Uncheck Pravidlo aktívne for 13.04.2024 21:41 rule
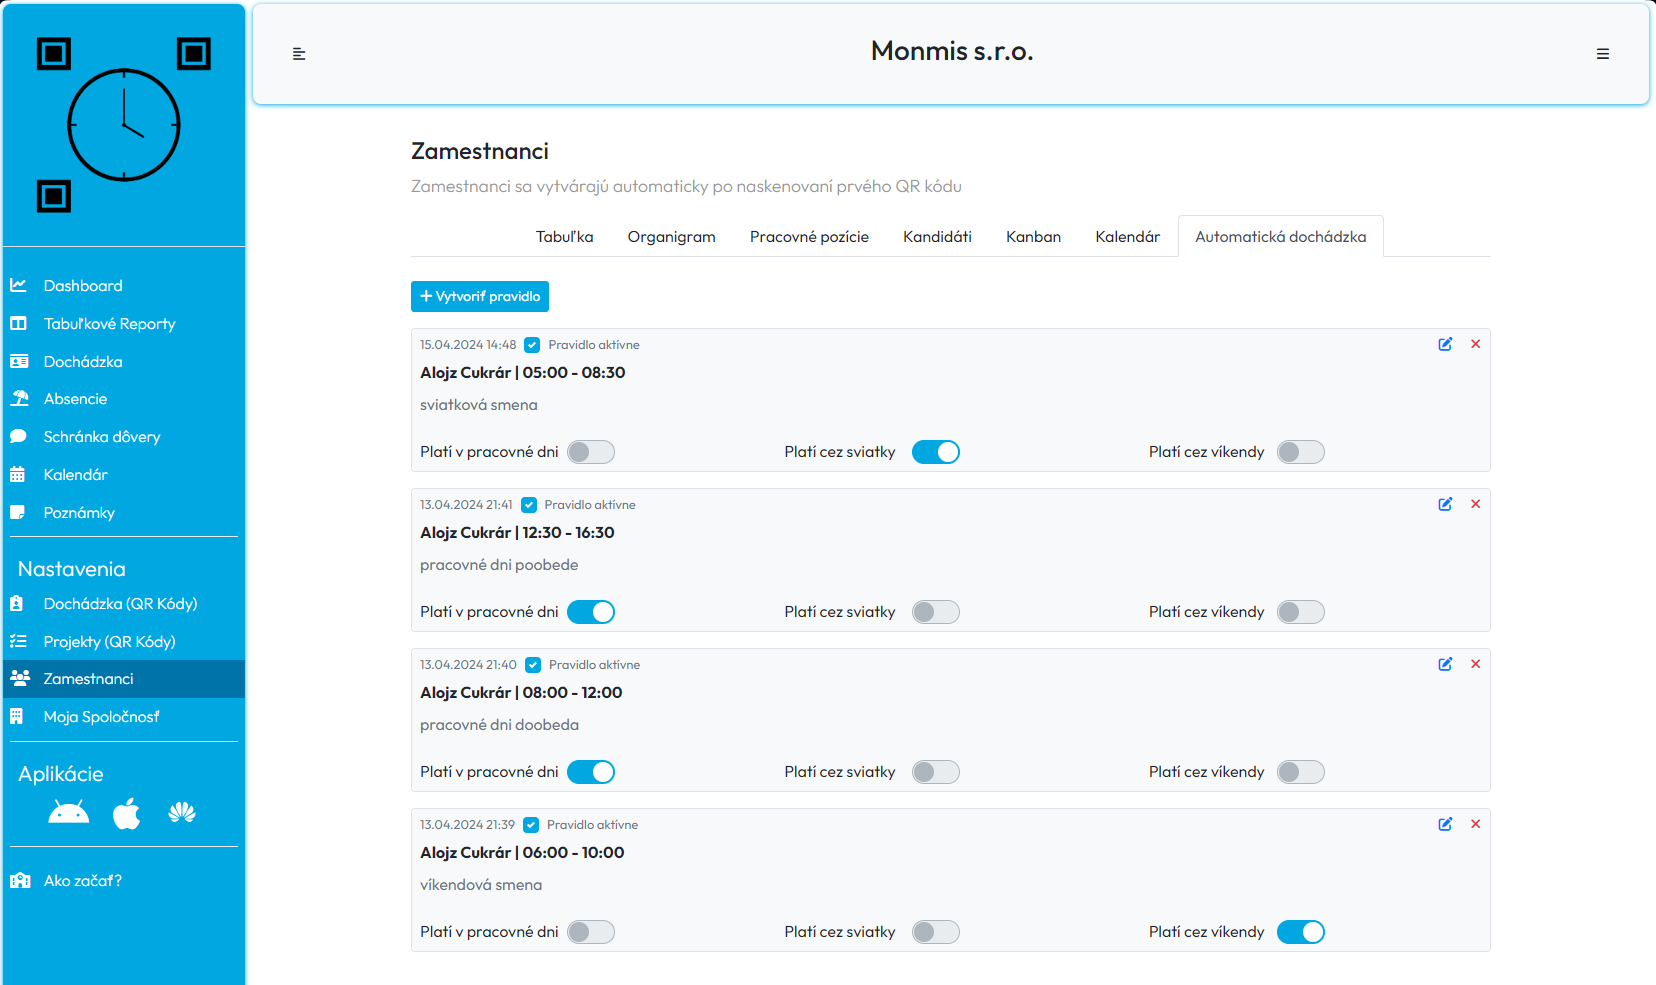The image size is (1656, 985). click(x=529, y=505)
